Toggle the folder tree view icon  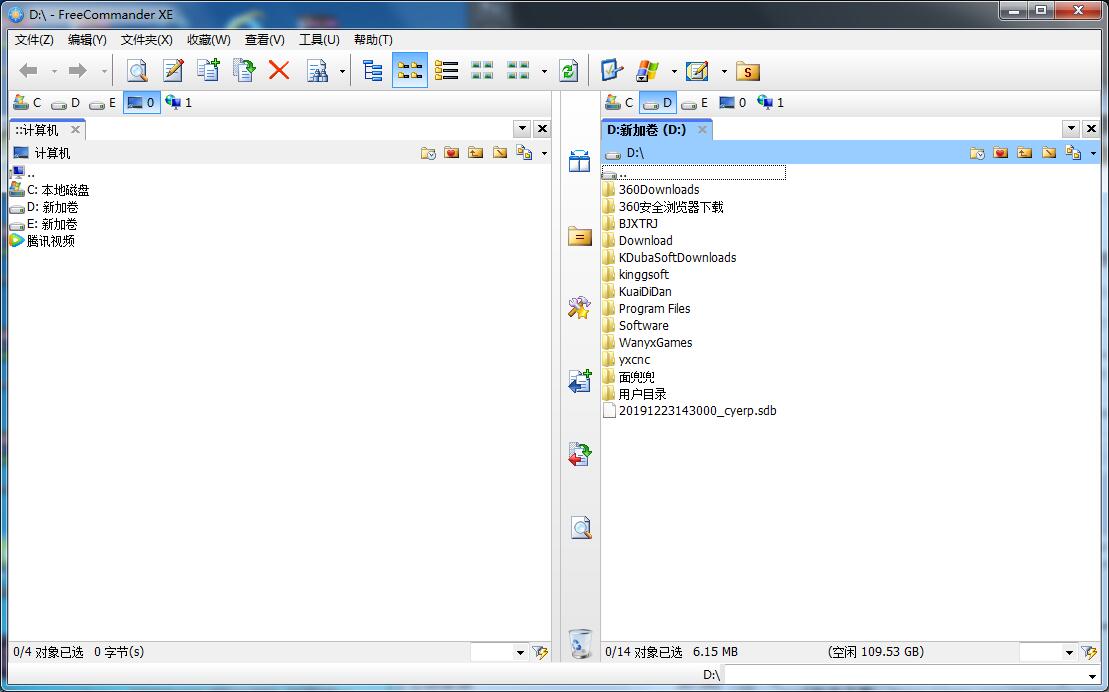point(372,71)
